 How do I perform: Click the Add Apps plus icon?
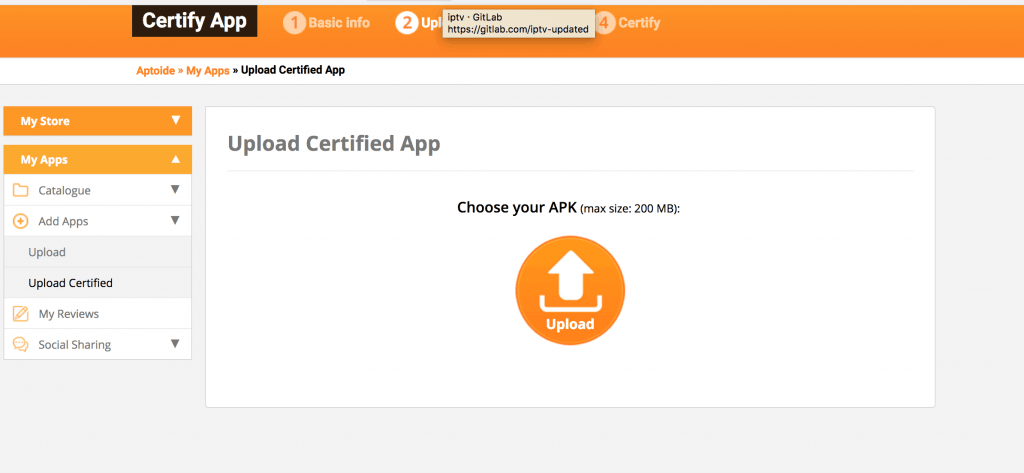pos(21,221)
